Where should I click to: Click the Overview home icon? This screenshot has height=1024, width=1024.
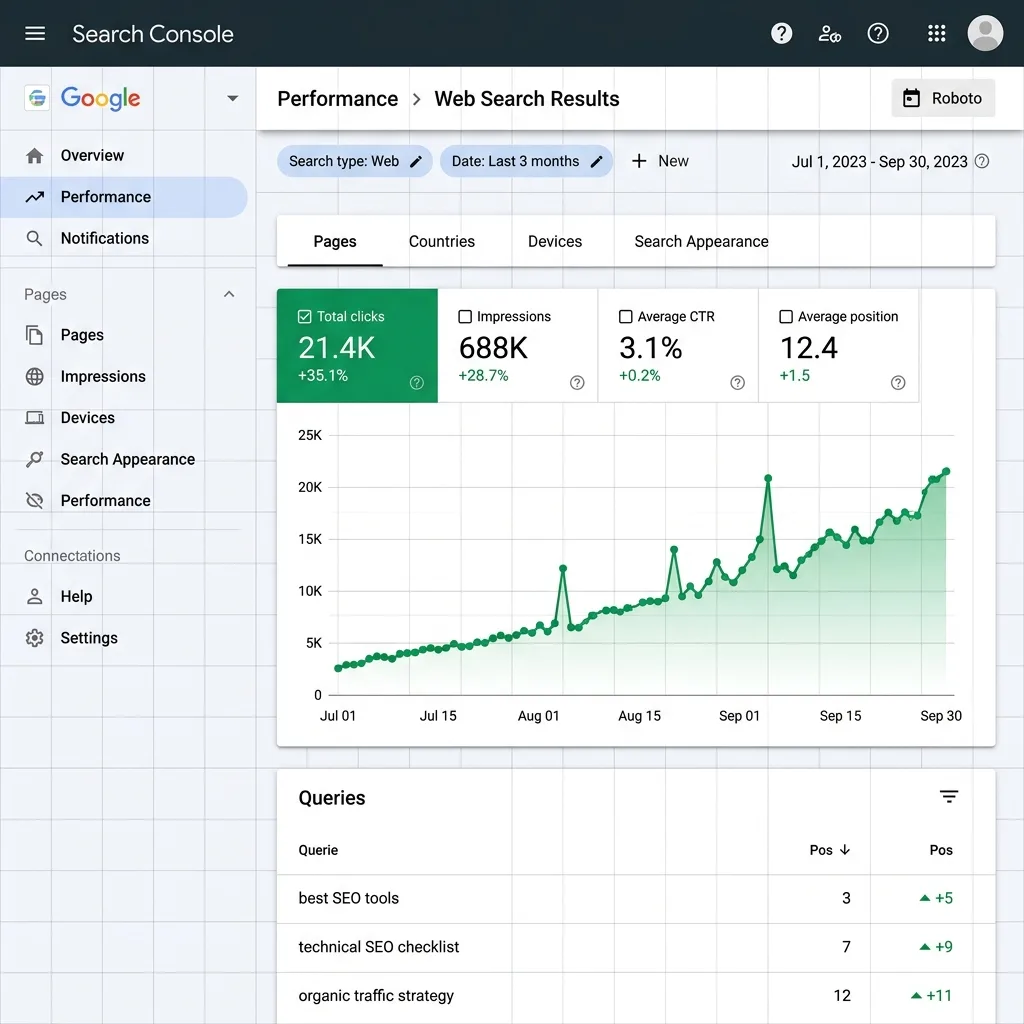coord(35,155)
